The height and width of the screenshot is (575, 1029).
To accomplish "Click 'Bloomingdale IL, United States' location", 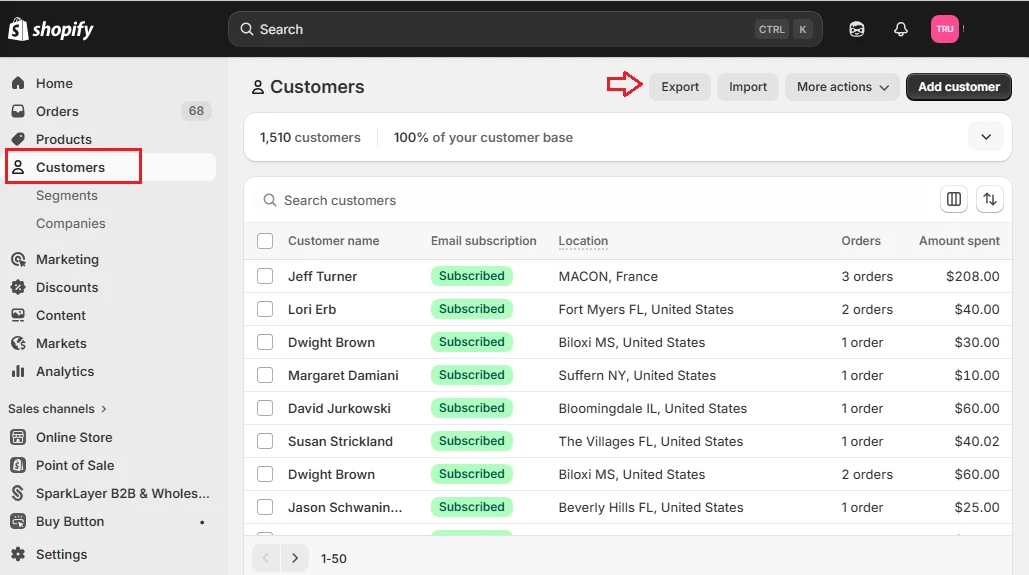I will tap(652, 408).
